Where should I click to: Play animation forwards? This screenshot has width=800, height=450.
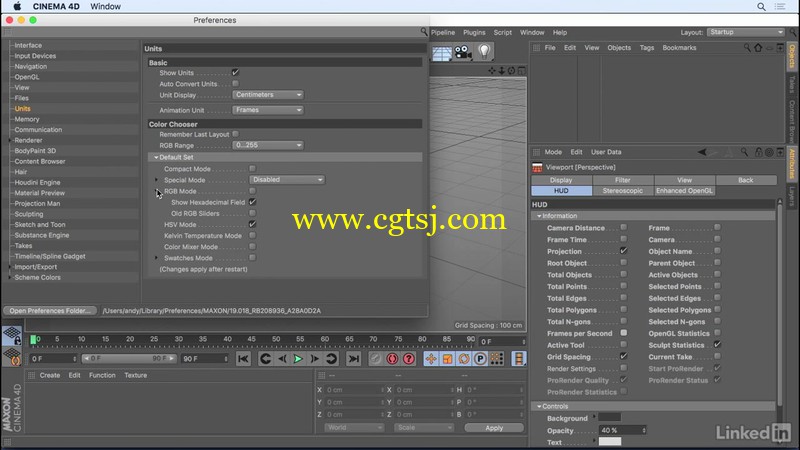[298, 359]
